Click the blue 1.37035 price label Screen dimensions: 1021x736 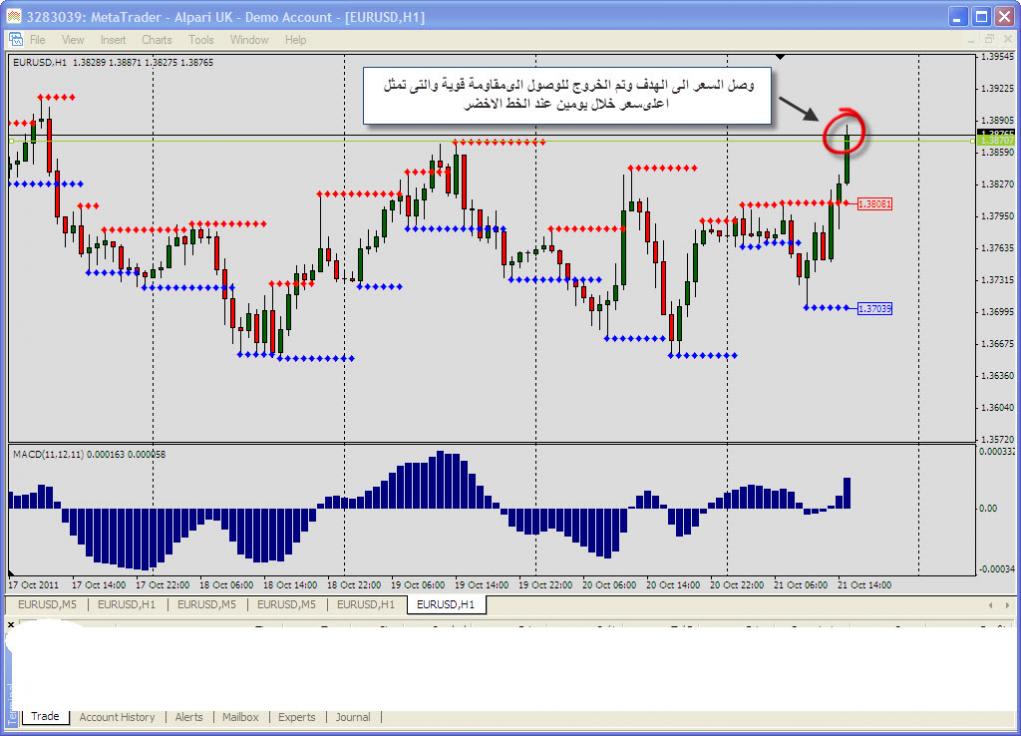coord(874,308)
